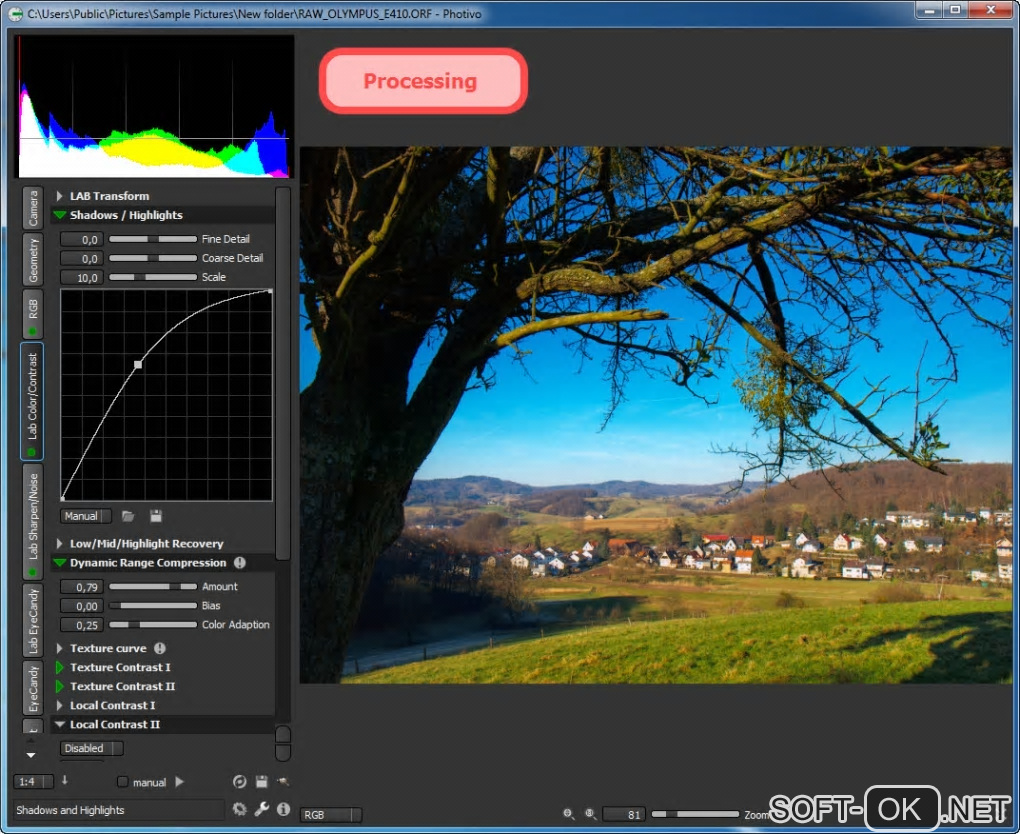Select the Lab Color/Contrast tab

33,401
